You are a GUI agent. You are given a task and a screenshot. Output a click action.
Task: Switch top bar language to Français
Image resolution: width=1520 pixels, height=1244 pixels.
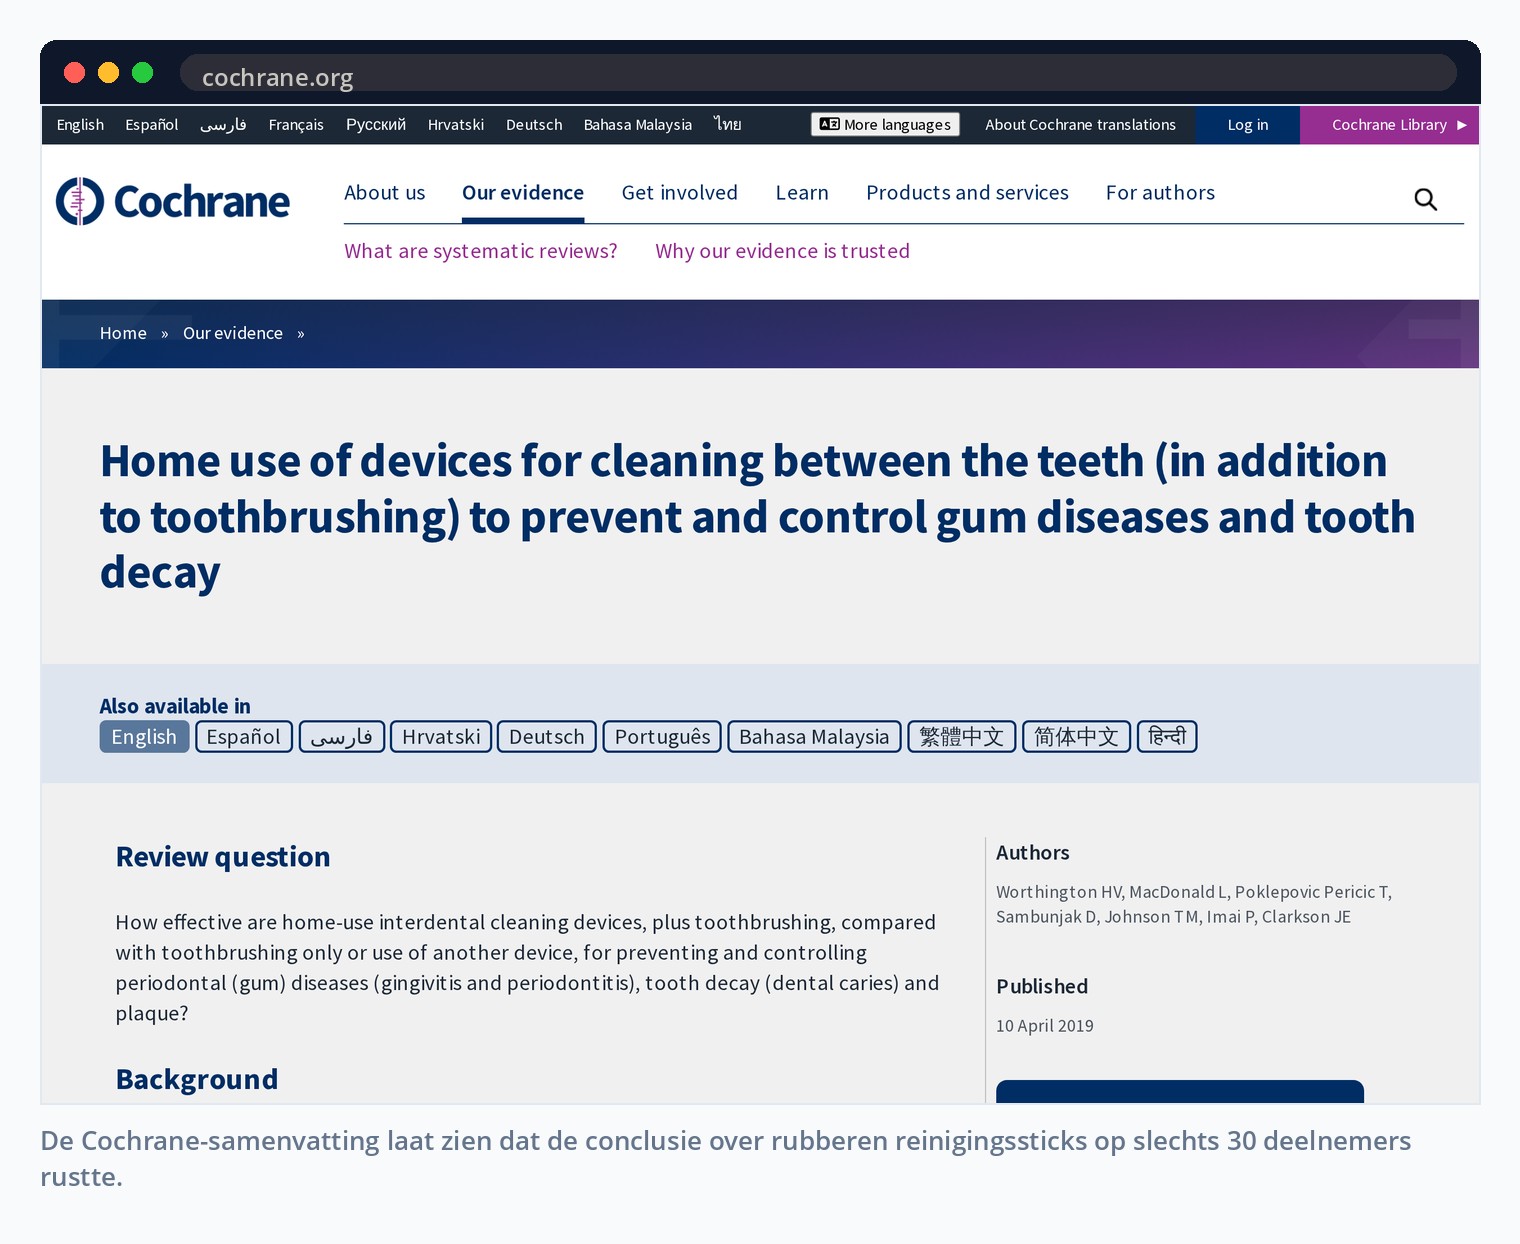(296, 125)
